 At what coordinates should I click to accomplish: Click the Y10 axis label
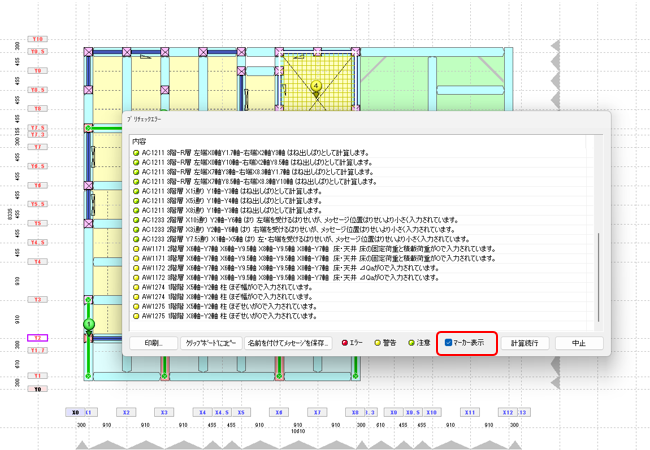click(x=38, y=39)
